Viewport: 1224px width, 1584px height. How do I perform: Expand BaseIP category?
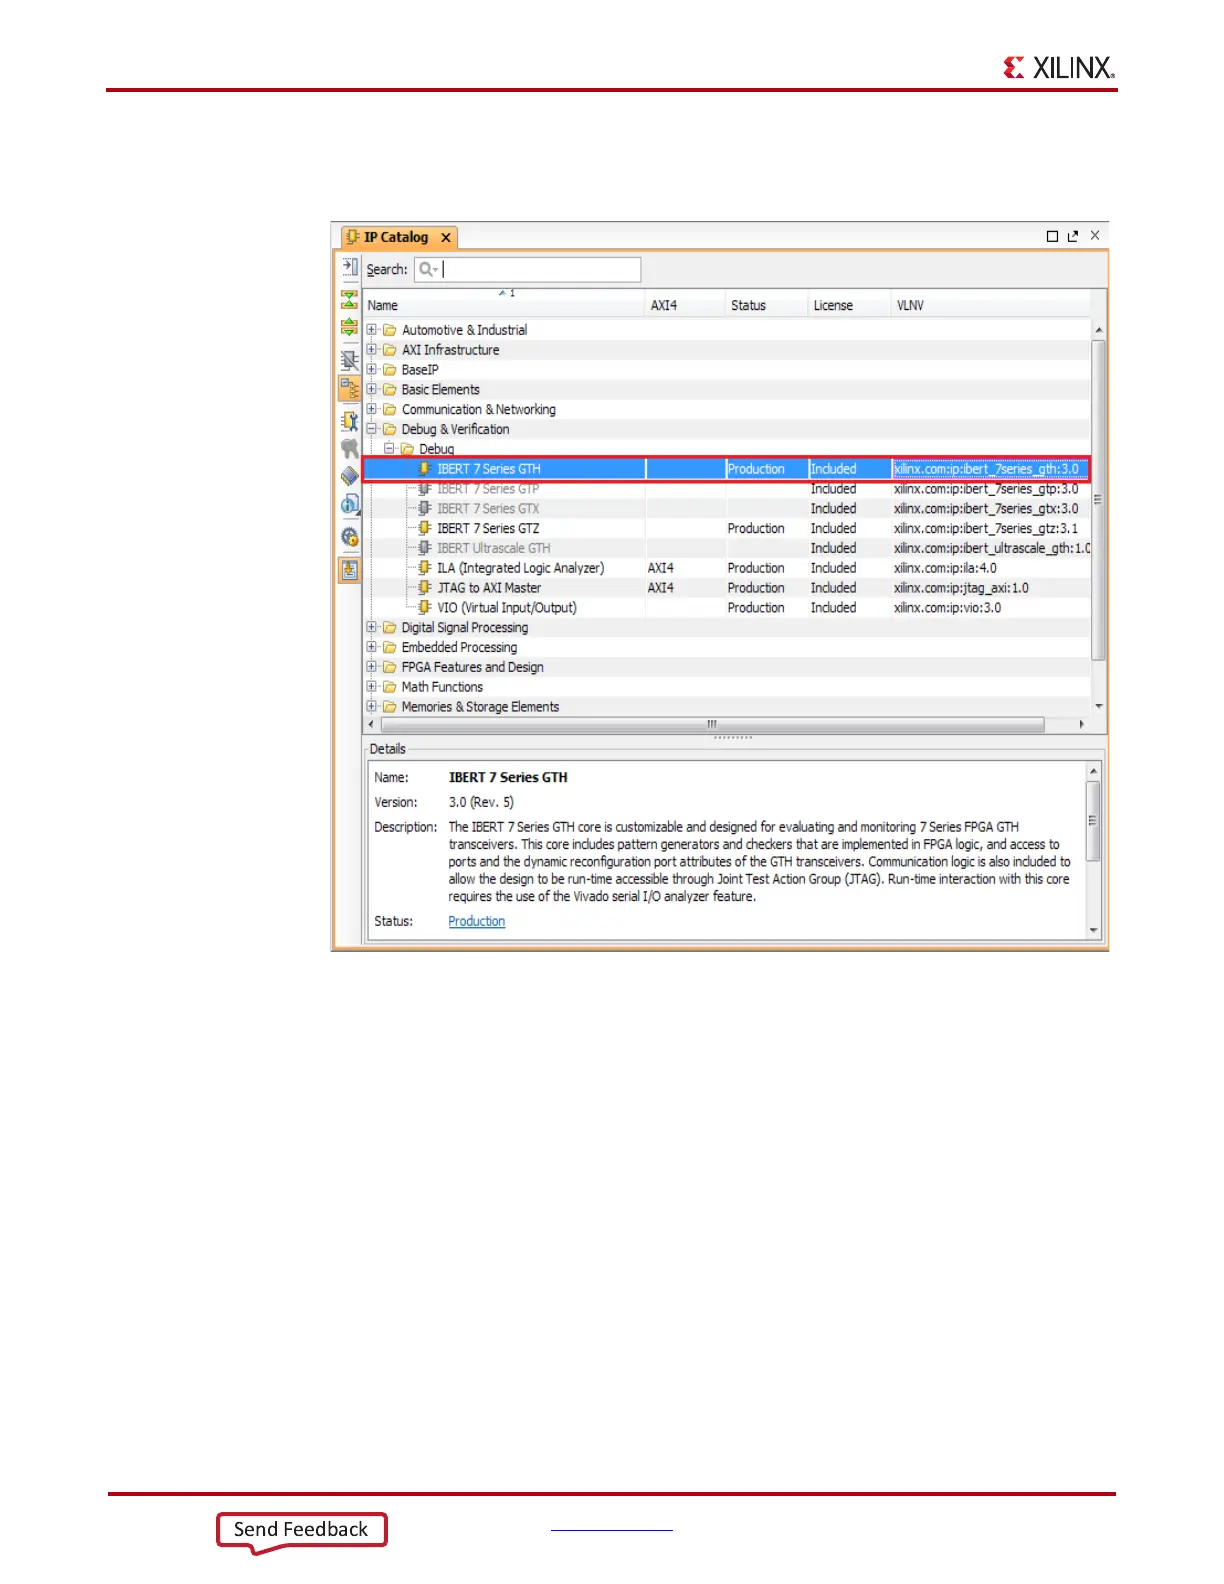pos(372,369)
